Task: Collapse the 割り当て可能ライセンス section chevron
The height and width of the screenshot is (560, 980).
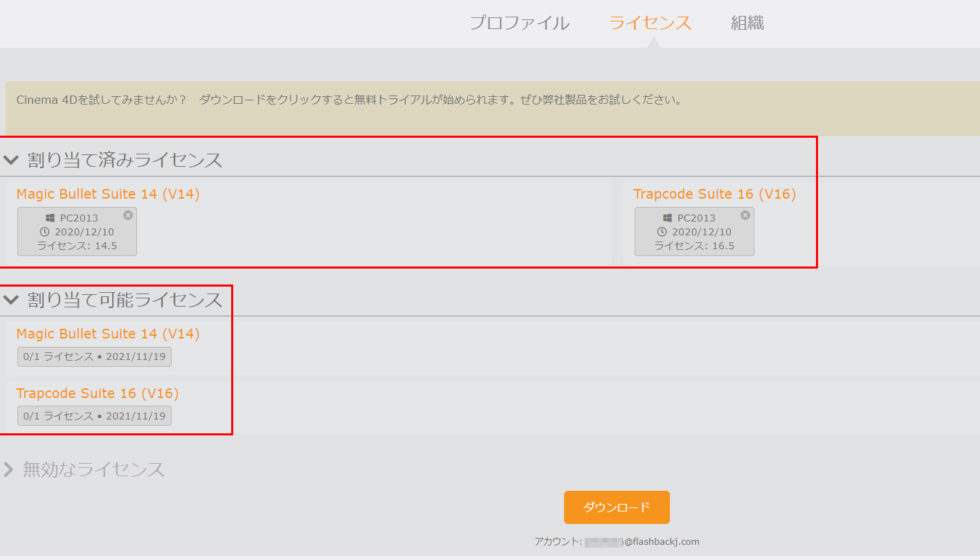Action: 11,300
